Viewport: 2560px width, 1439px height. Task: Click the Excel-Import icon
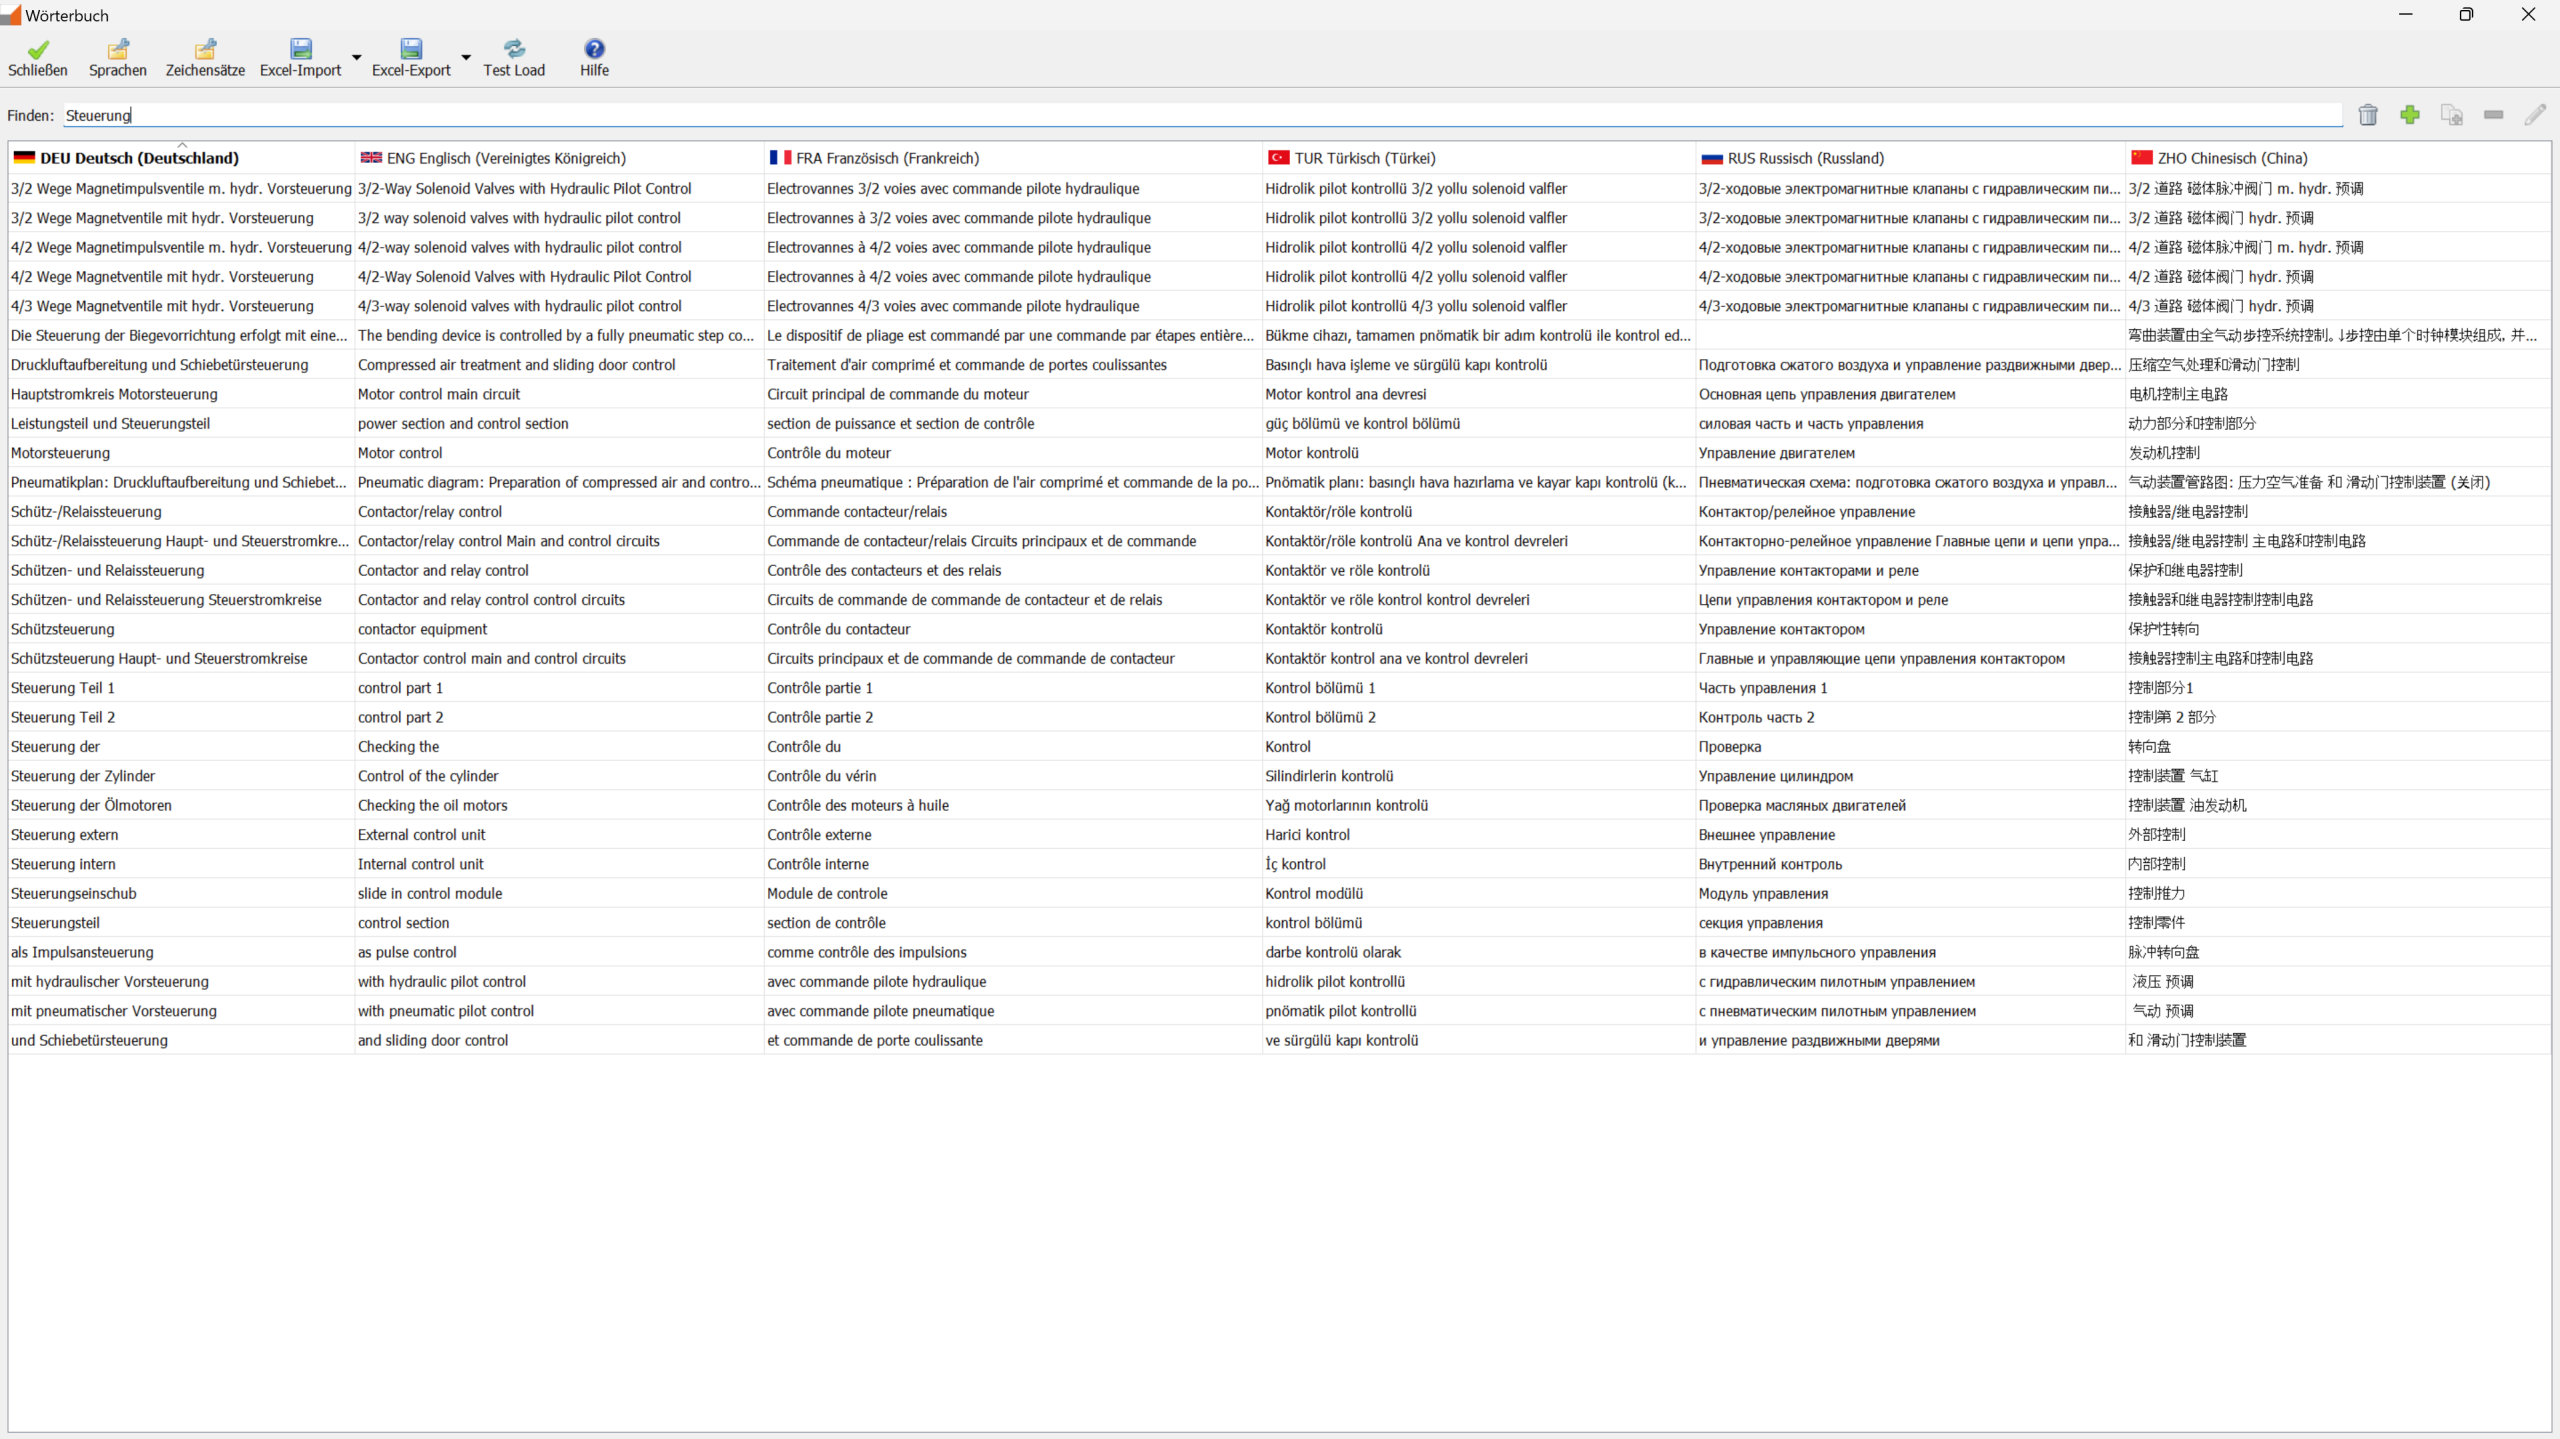click(x=301, y=49)
